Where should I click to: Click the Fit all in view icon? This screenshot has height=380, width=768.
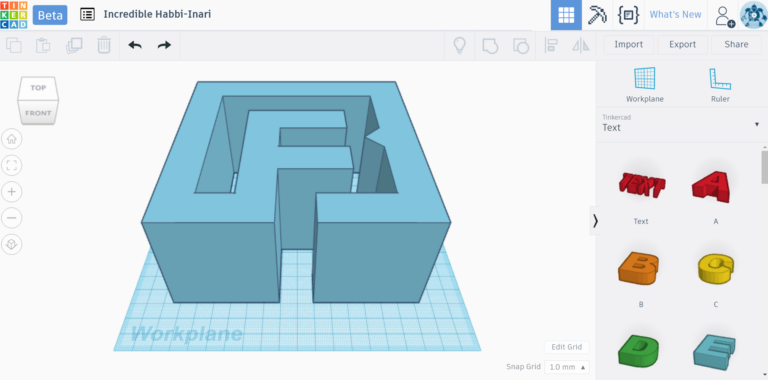click(12, 166)
